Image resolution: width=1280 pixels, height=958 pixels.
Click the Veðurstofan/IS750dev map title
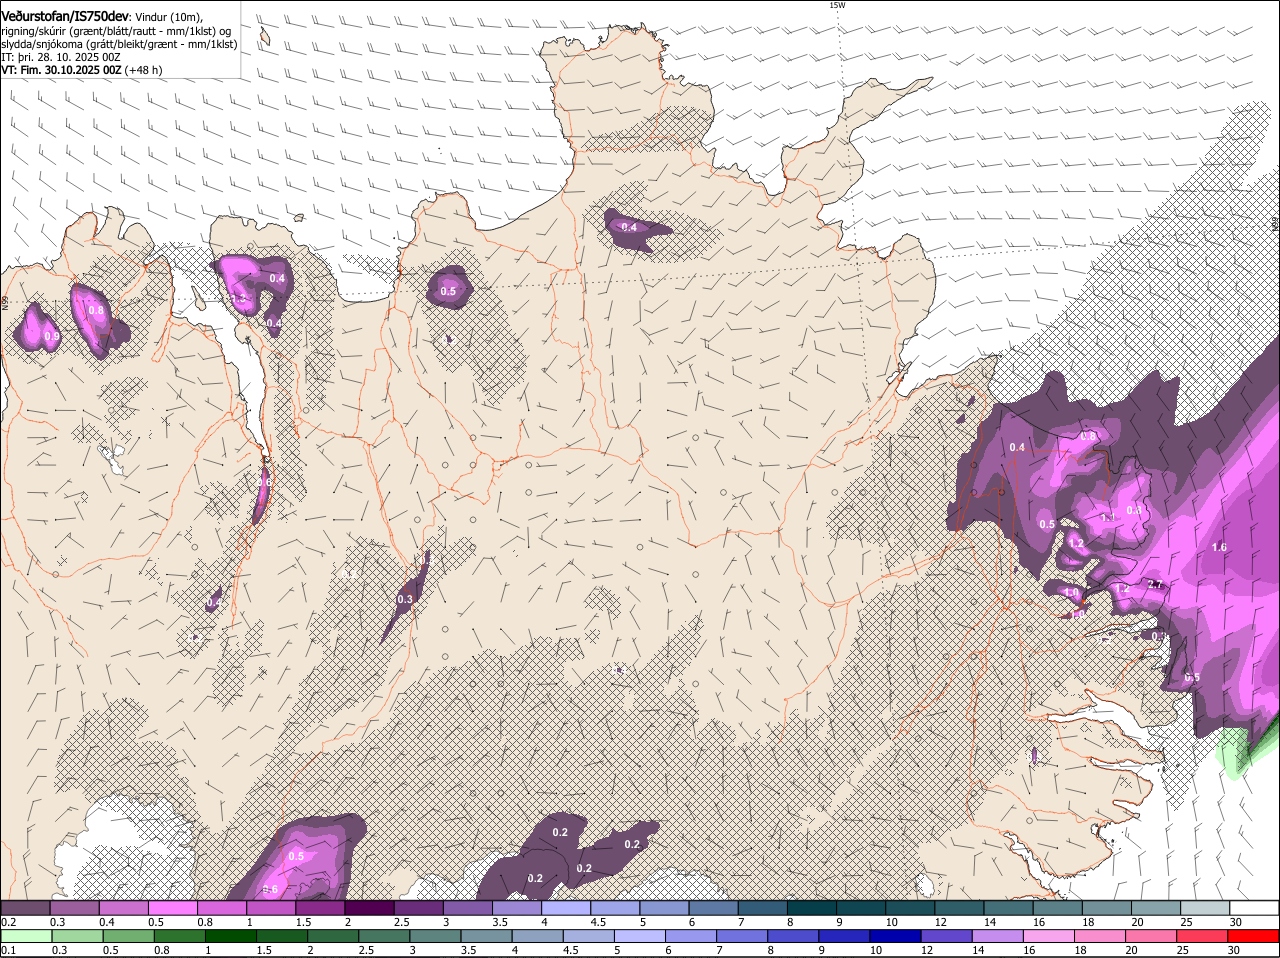pyautogui.click(x=64, y=16)
